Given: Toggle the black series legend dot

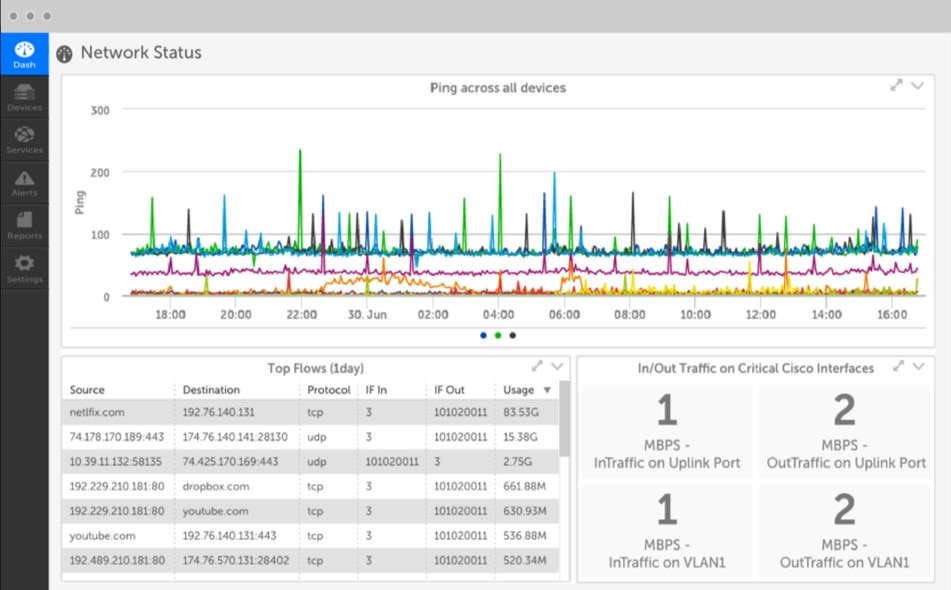Looking at the screenshot, I should (512, 335).
